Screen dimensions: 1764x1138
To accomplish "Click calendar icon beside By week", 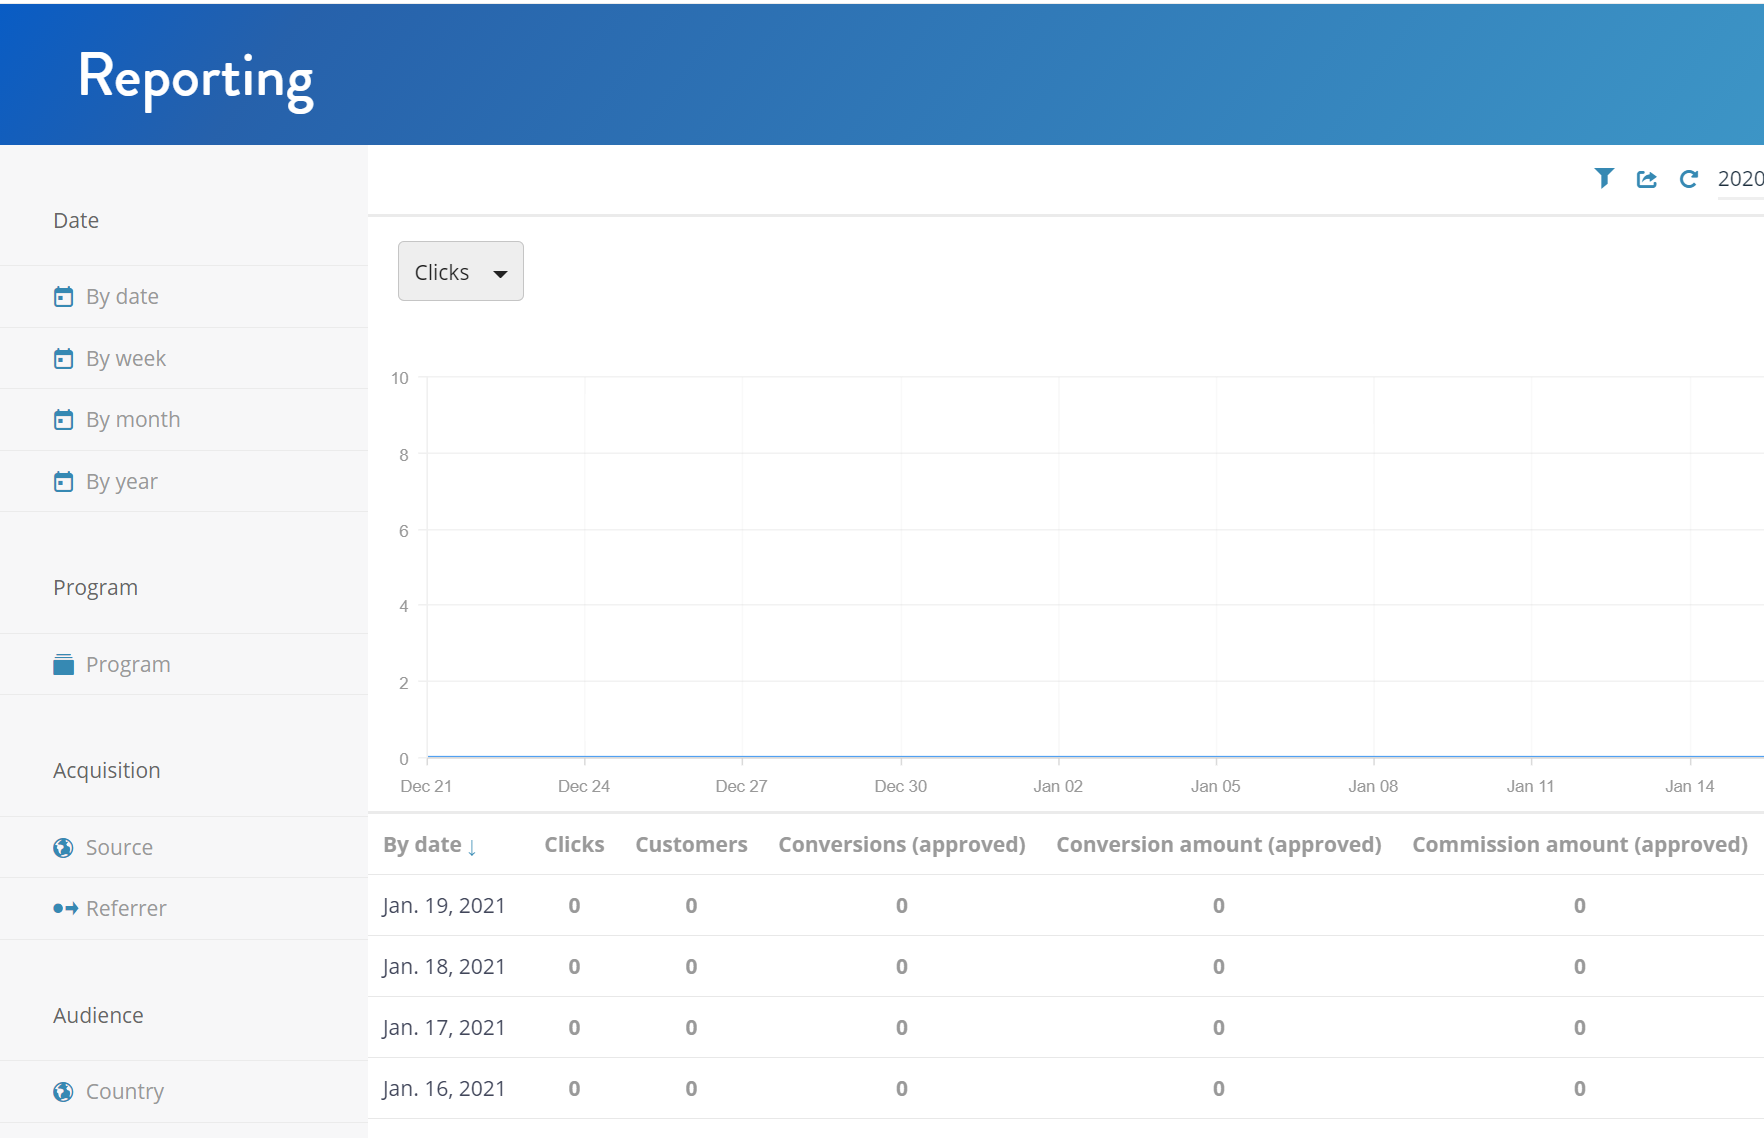I will [x=63, y=358].
